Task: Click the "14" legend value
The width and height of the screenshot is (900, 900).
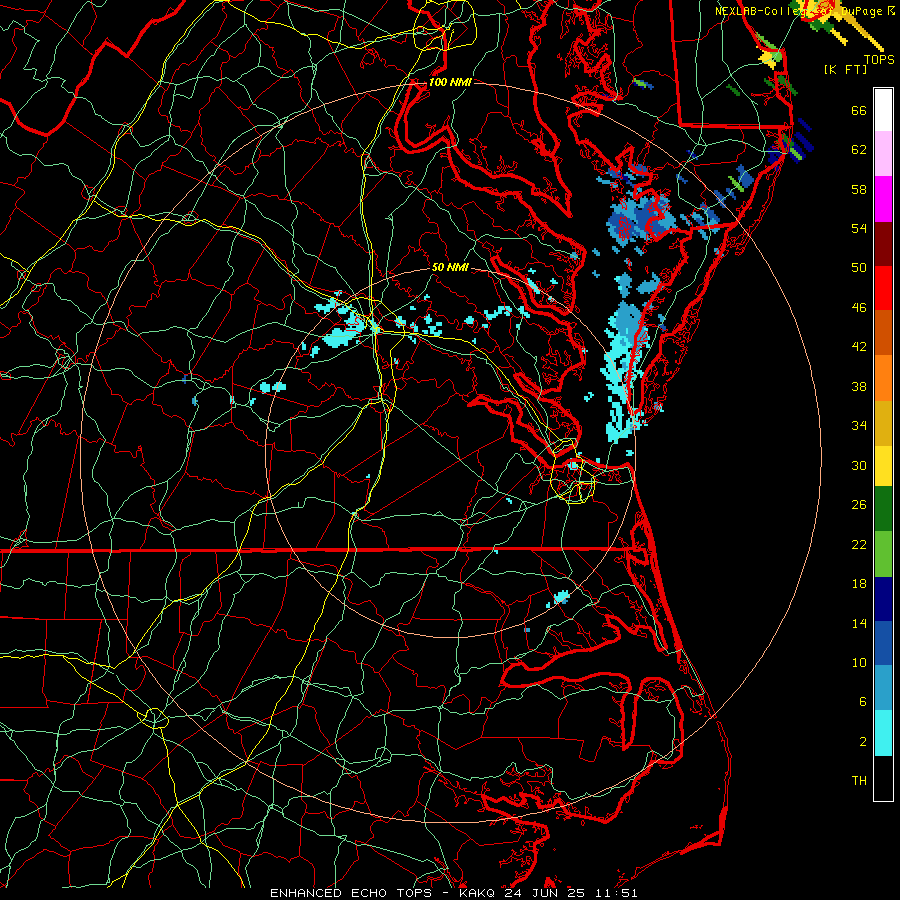Action: coord(859,623)
